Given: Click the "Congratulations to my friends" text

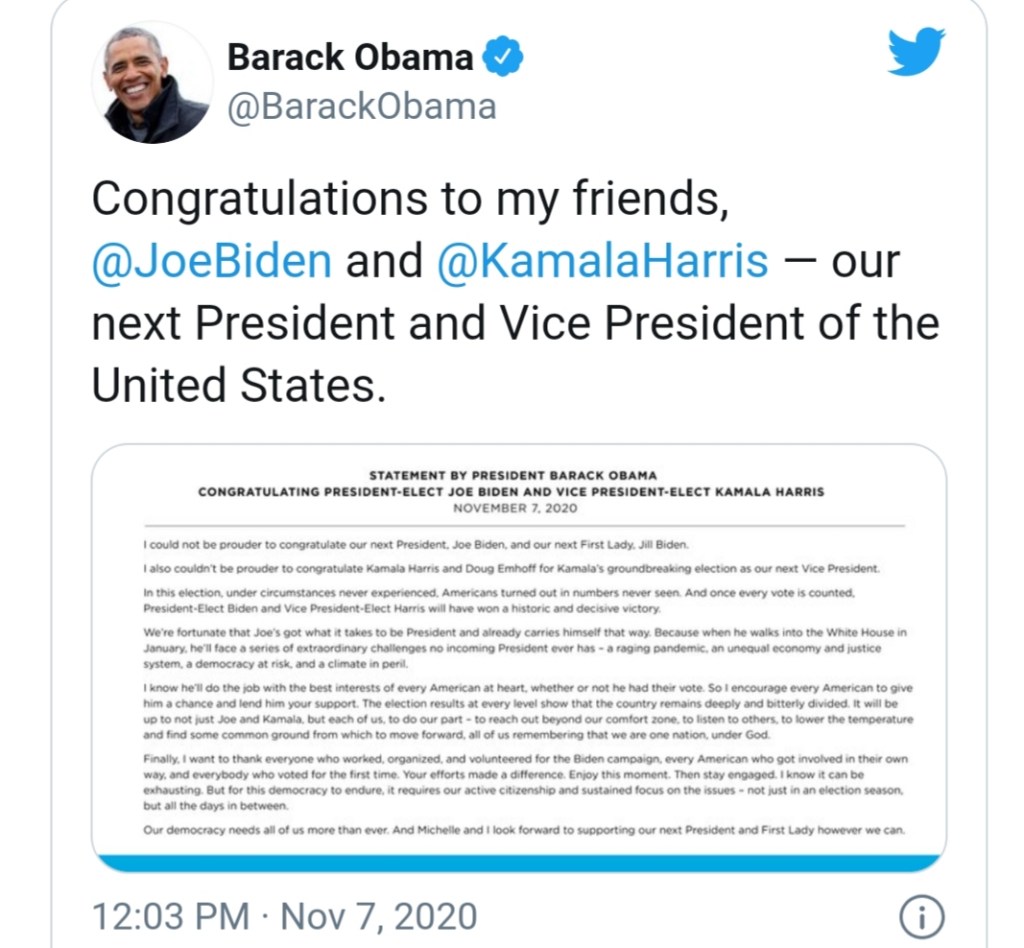Looking at the screenshot, I should tap(406, 199).
